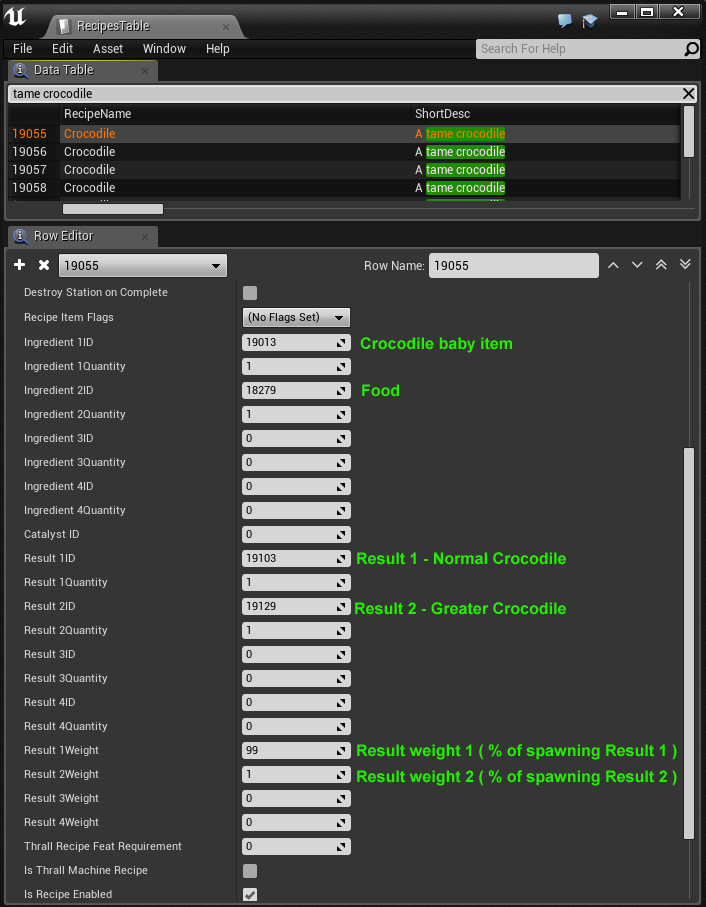This screenshot has height=907, width=706.
Task: Click the add new row plus icon
Action: (19, 265)
